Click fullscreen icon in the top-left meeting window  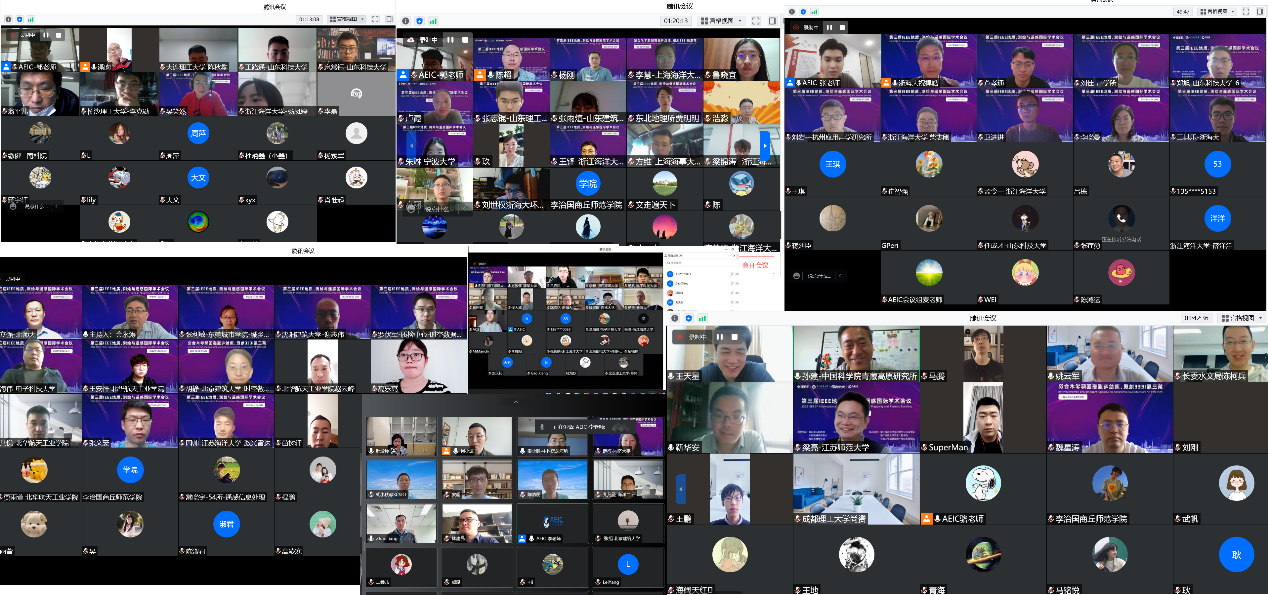click(374, 19)
